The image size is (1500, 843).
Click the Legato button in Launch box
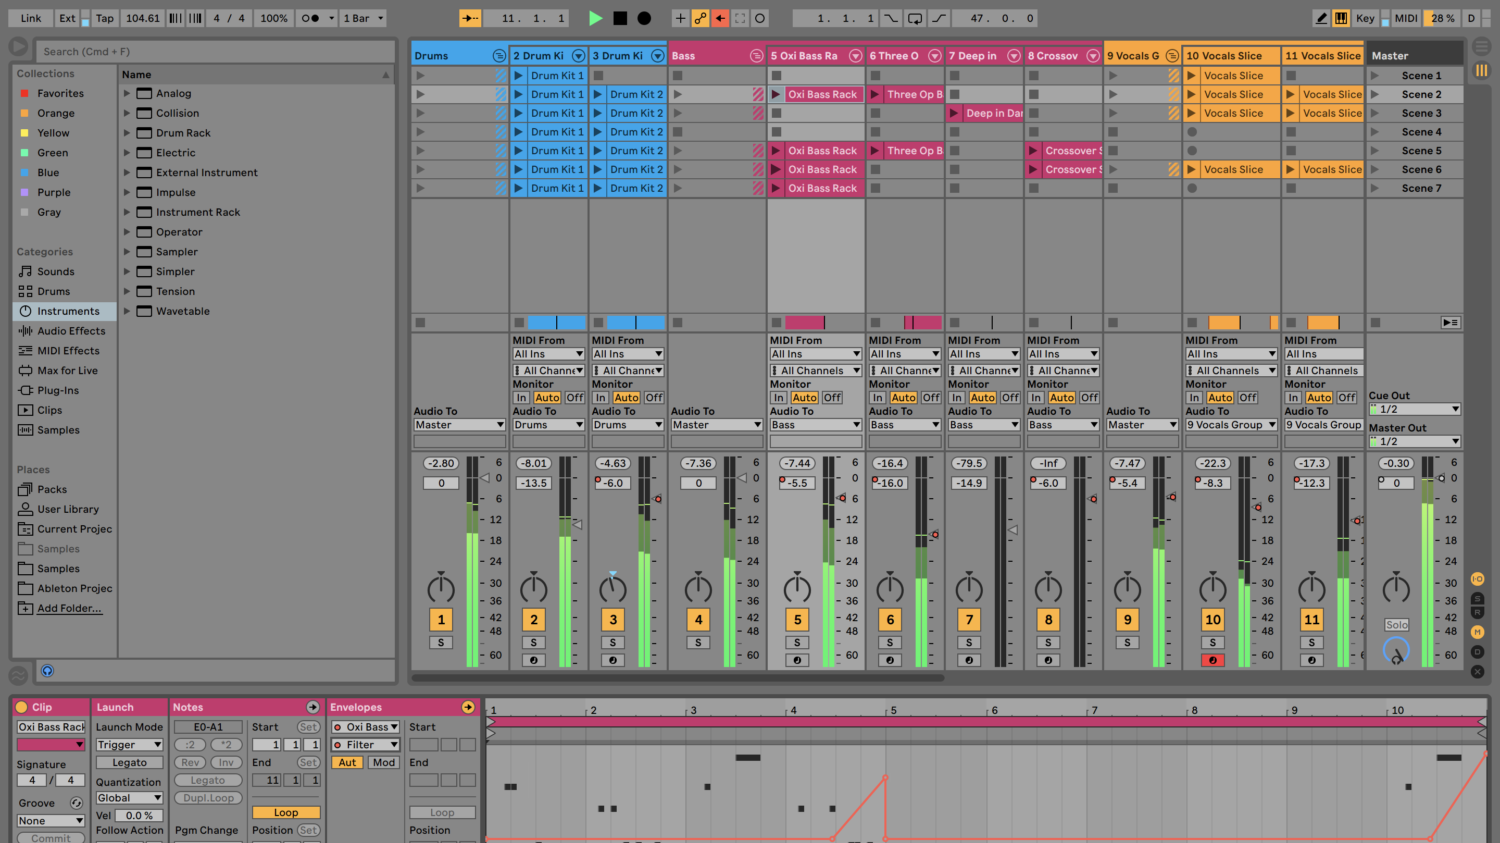129,763
